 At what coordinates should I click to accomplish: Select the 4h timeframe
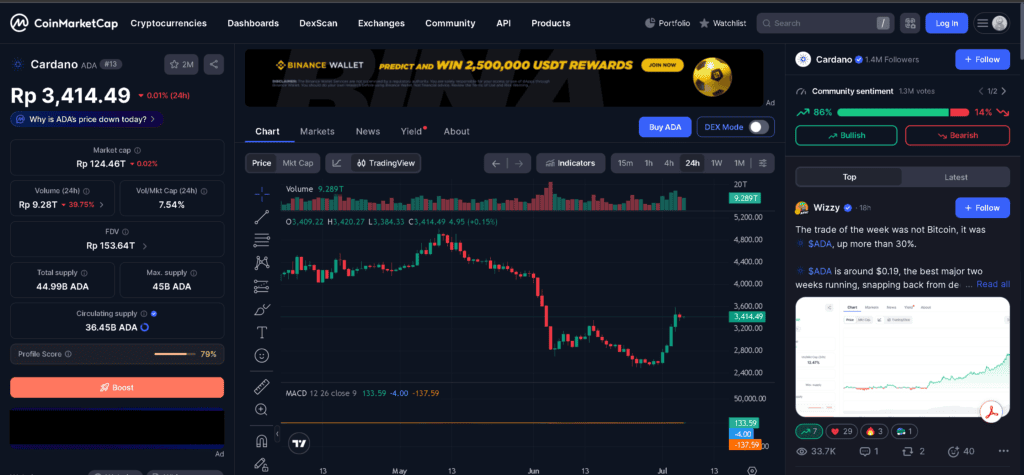(669, 163)
